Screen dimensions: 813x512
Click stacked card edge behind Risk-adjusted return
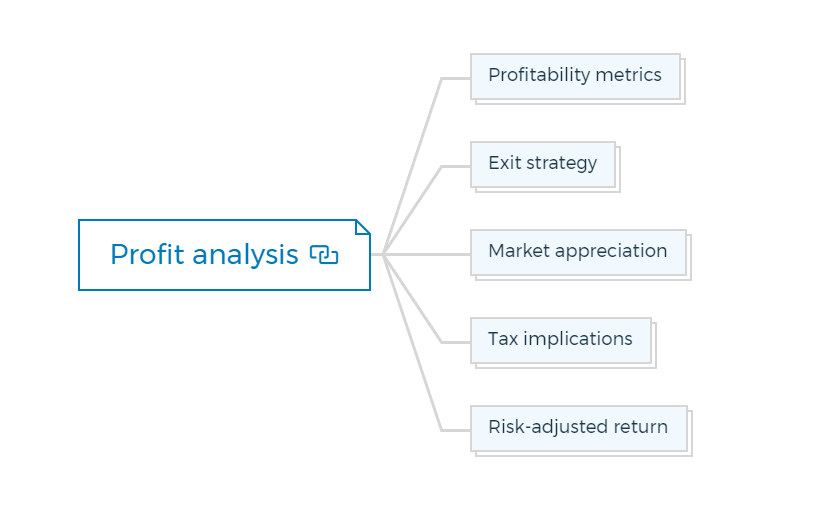[691, 434]
